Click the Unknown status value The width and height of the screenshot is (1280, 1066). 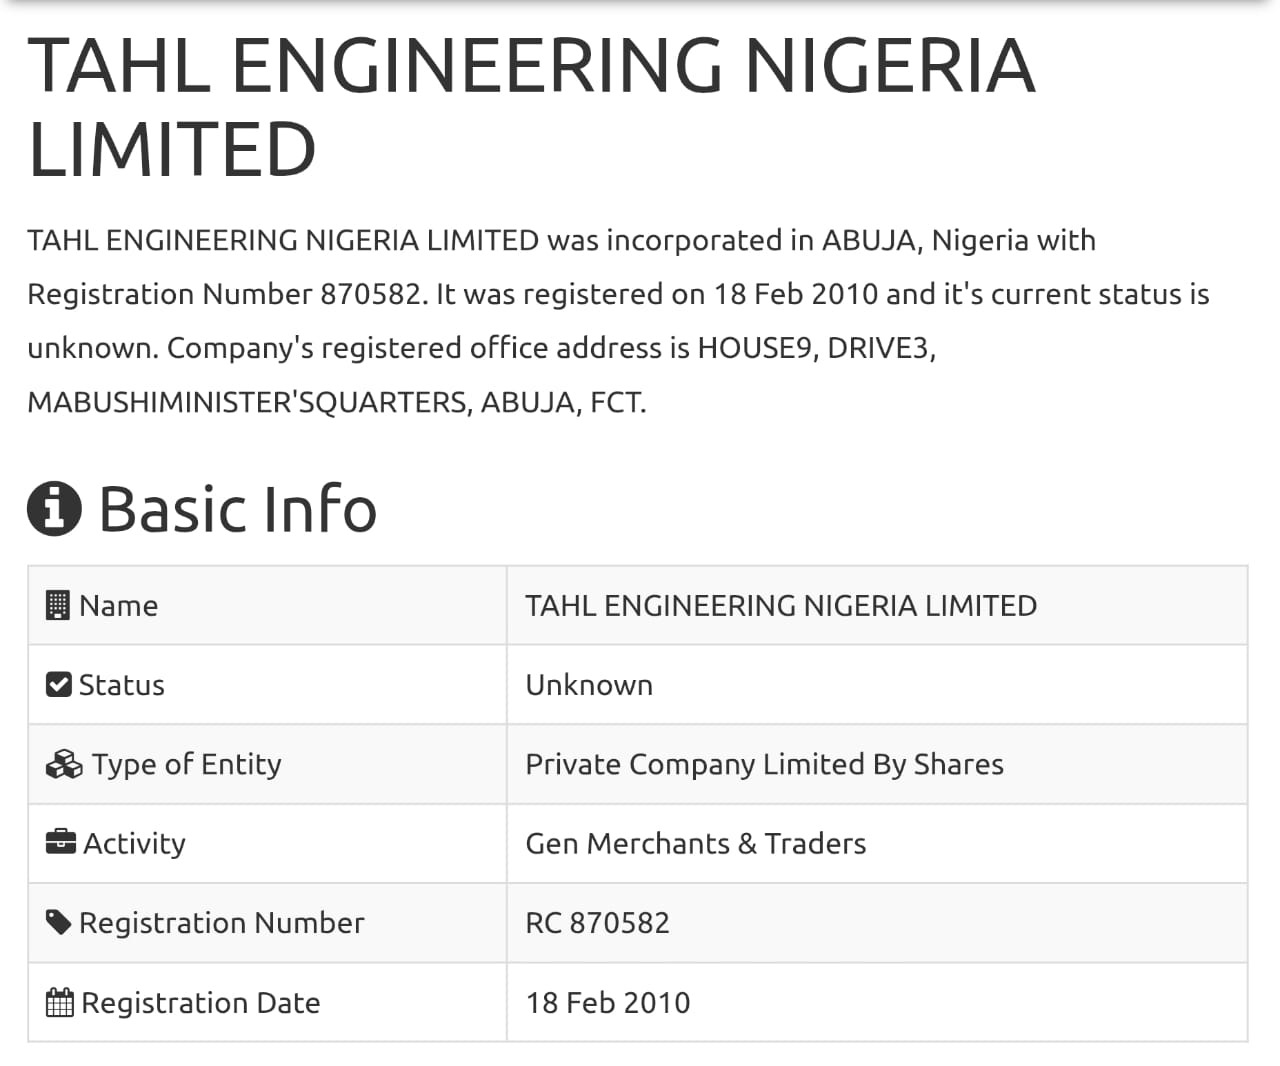[x=589, y=685]
